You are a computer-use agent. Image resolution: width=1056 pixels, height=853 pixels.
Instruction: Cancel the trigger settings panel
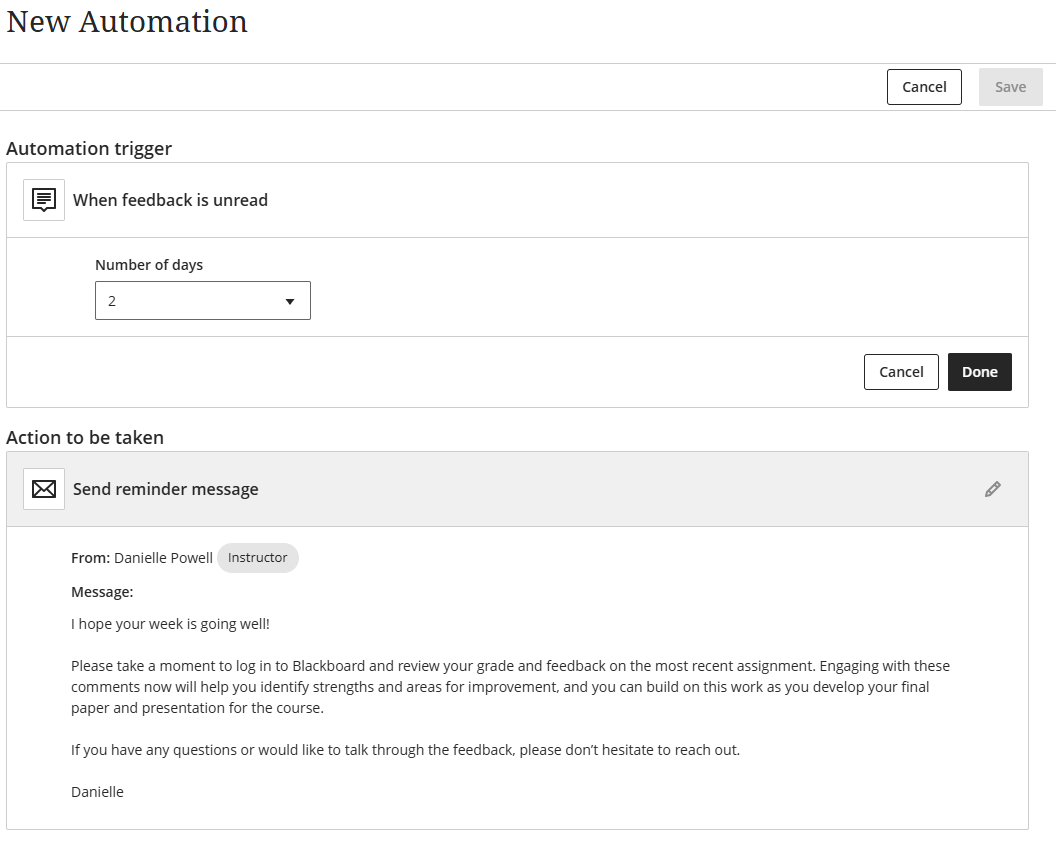[901, 372]
